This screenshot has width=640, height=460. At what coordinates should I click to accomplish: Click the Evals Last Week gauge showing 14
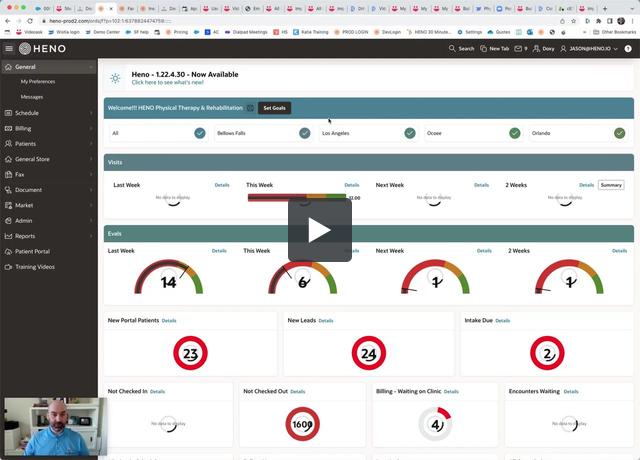coord(169,277)
